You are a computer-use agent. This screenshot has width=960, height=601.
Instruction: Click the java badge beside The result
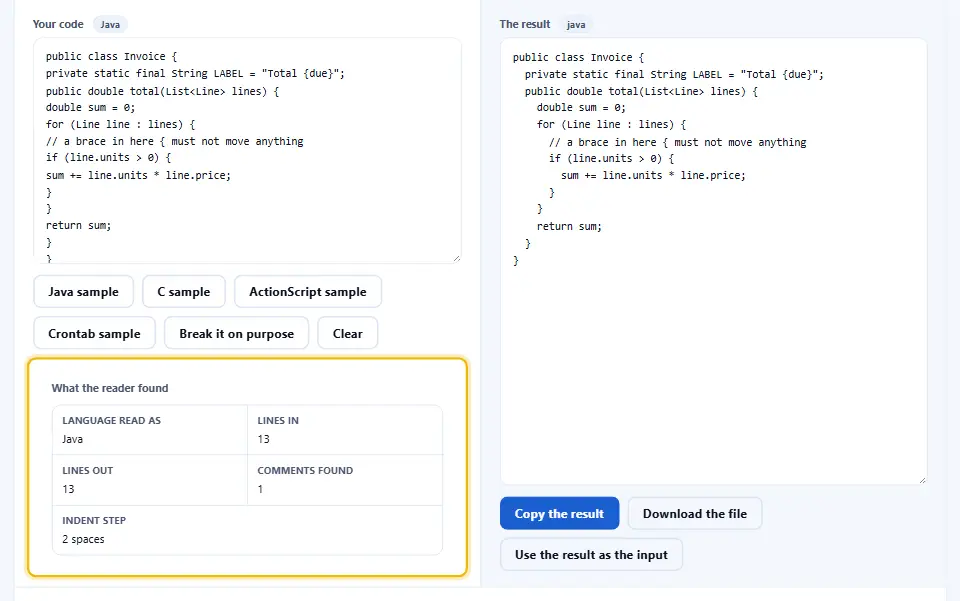click(576, 24)
